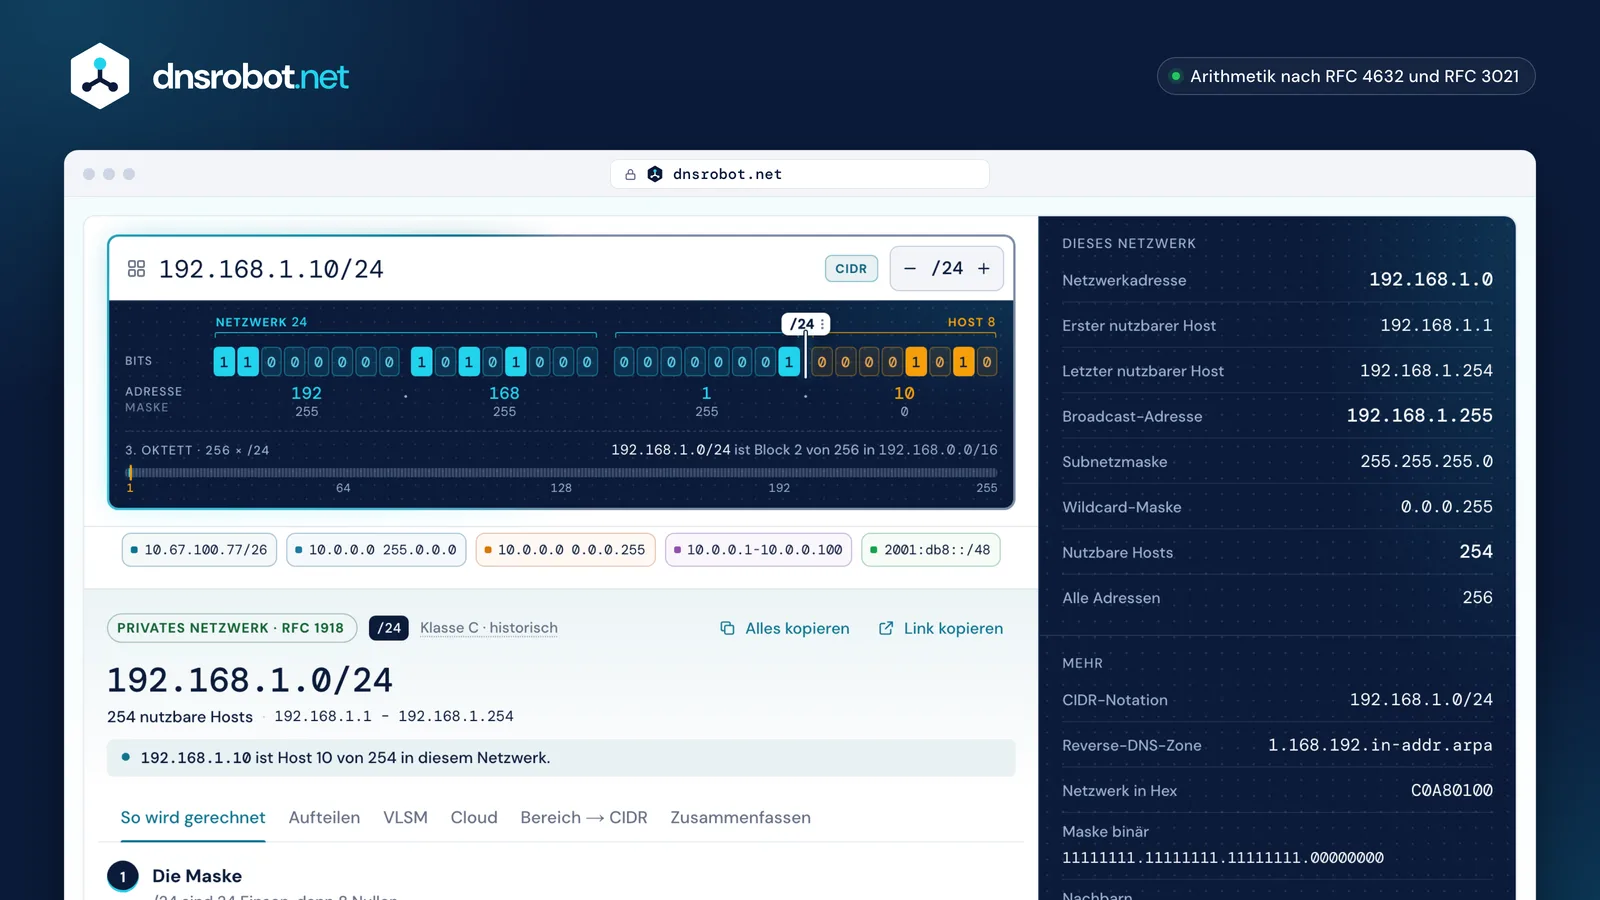Open the Zusammenfassen tab
This screenshot has width=1600, height=900.
tap(740, 818)
